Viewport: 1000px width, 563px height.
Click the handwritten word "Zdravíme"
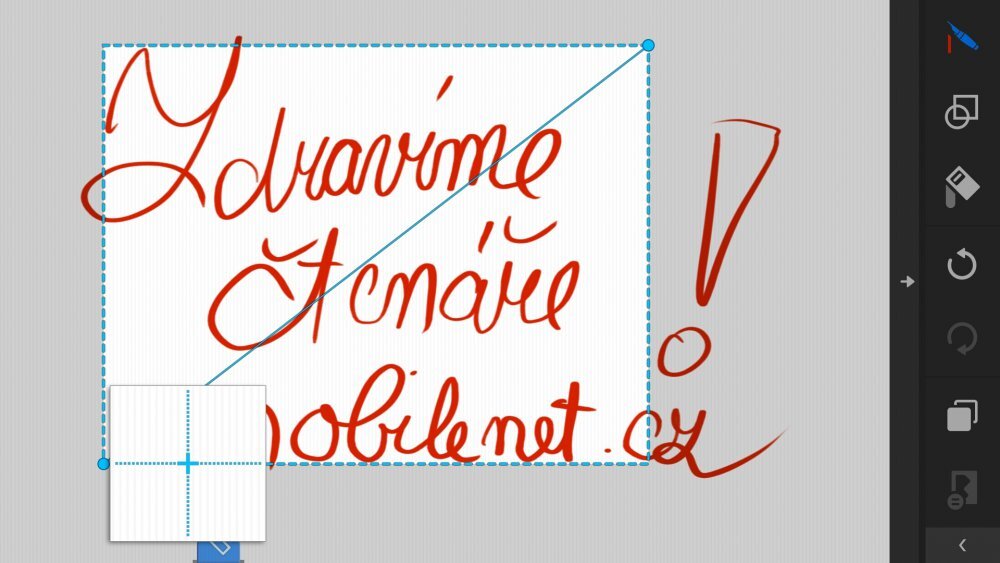click(x=320, y=150)
